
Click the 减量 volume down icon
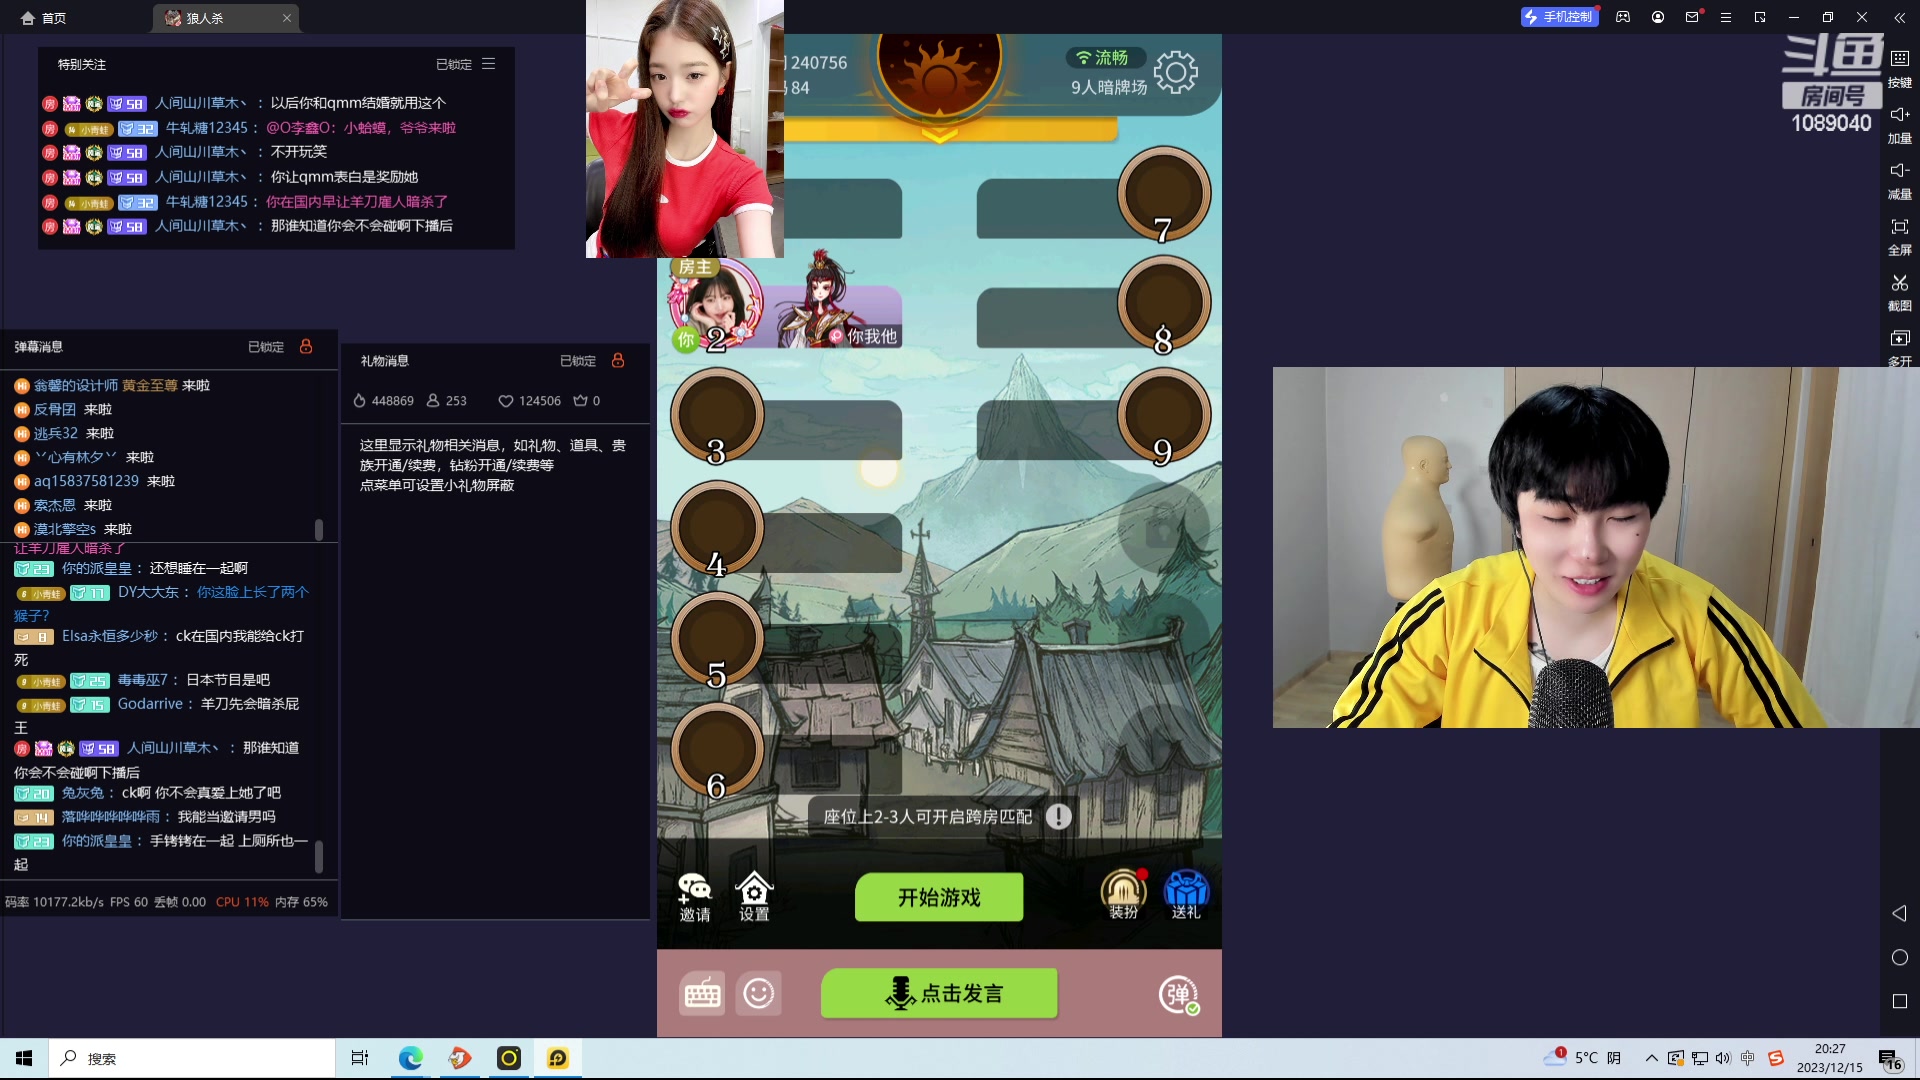pyautogui.click(x=1900, y=181)
